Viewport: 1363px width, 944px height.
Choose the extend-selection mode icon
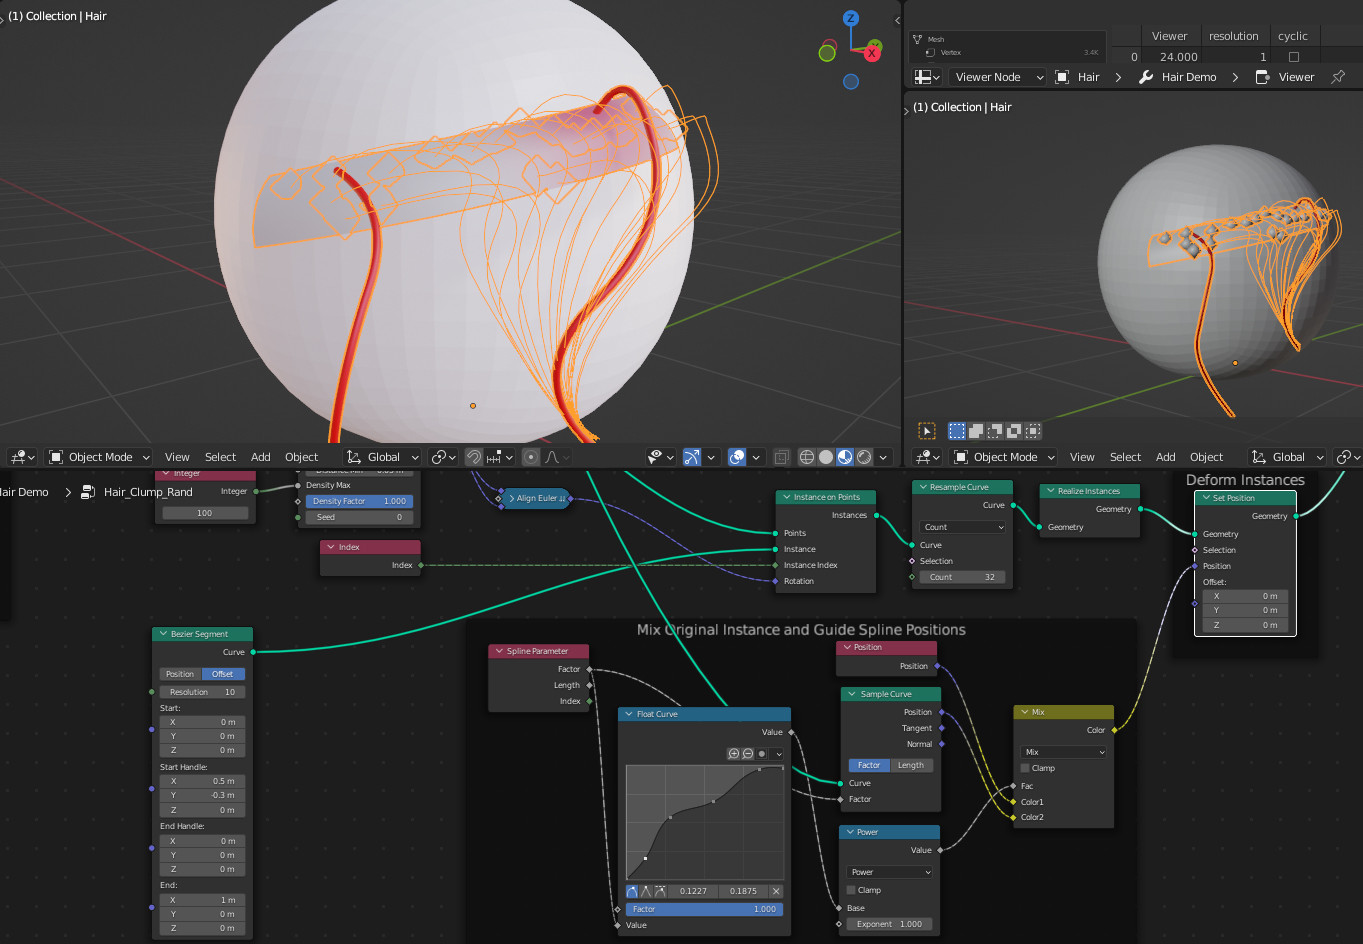pos(976,431)
